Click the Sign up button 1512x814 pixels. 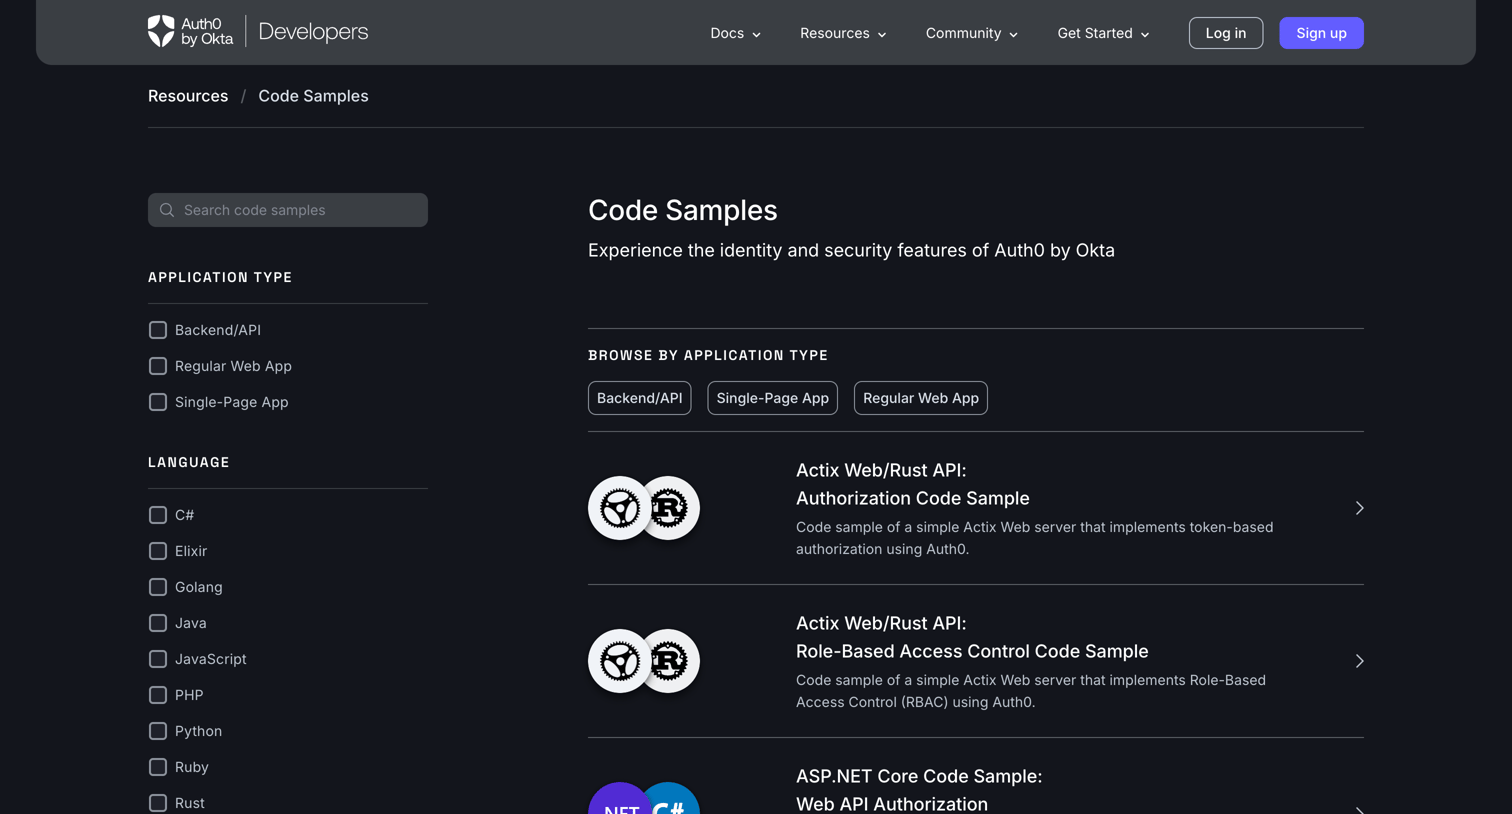click(x=1321, y=33)
